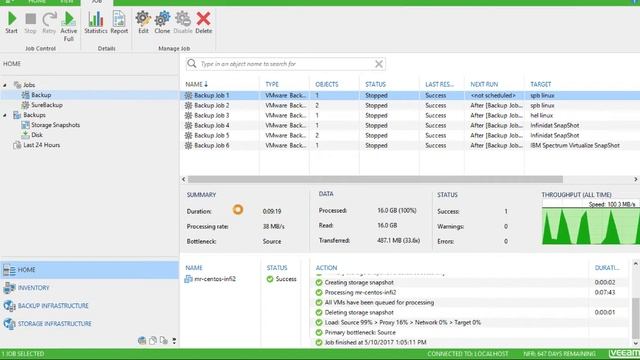Click horizontal scrollbar left arrow
The image size is (640, 360).
[x=183, y=179]
